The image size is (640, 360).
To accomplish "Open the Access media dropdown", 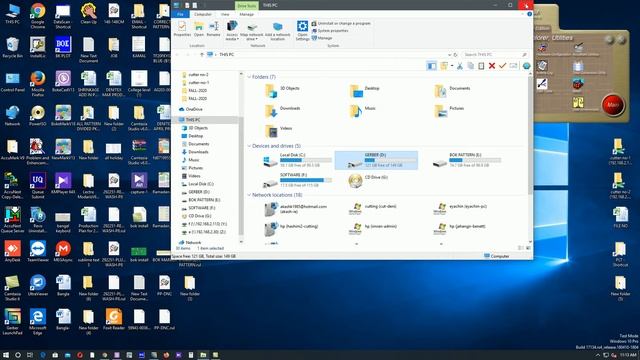I will (x=232, y=31).
